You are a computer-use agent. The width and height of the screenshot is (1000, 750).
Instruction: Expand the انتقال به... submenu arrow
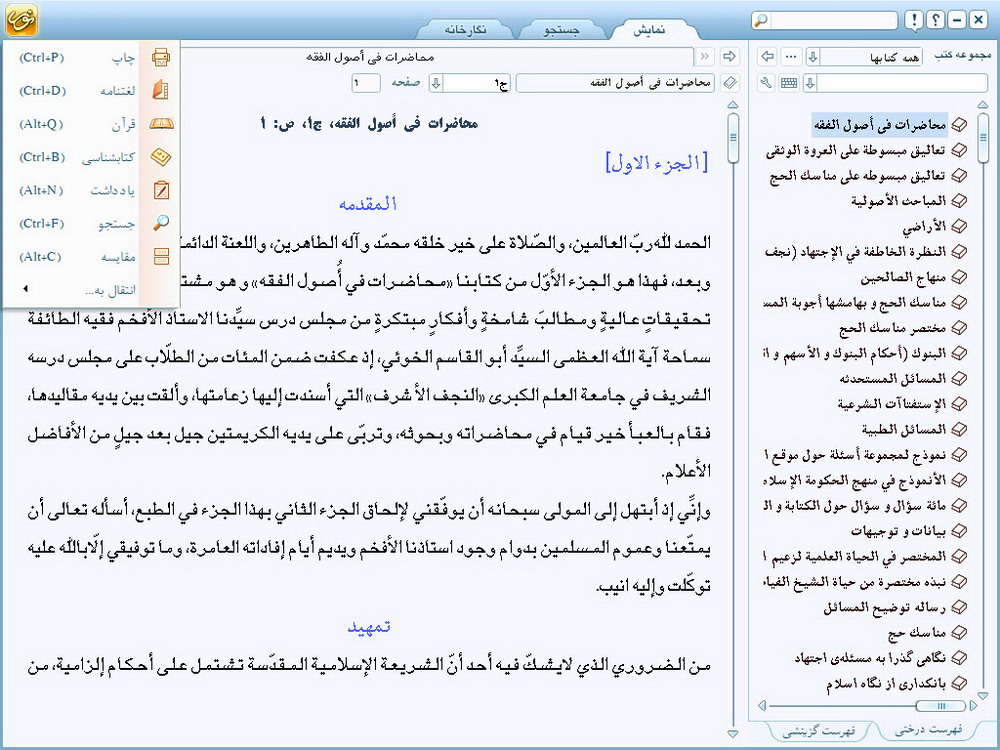(x=26, y=289)
